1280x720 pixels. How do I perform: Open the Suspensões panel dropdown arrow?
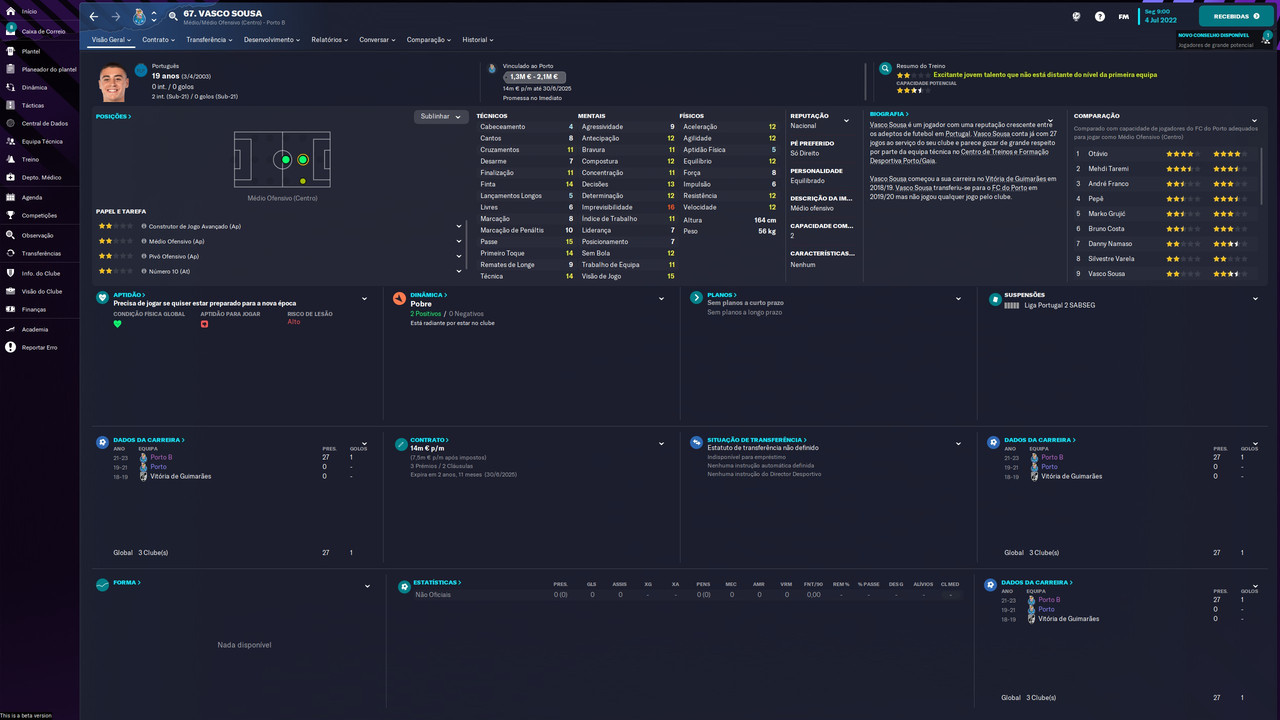1255,299
